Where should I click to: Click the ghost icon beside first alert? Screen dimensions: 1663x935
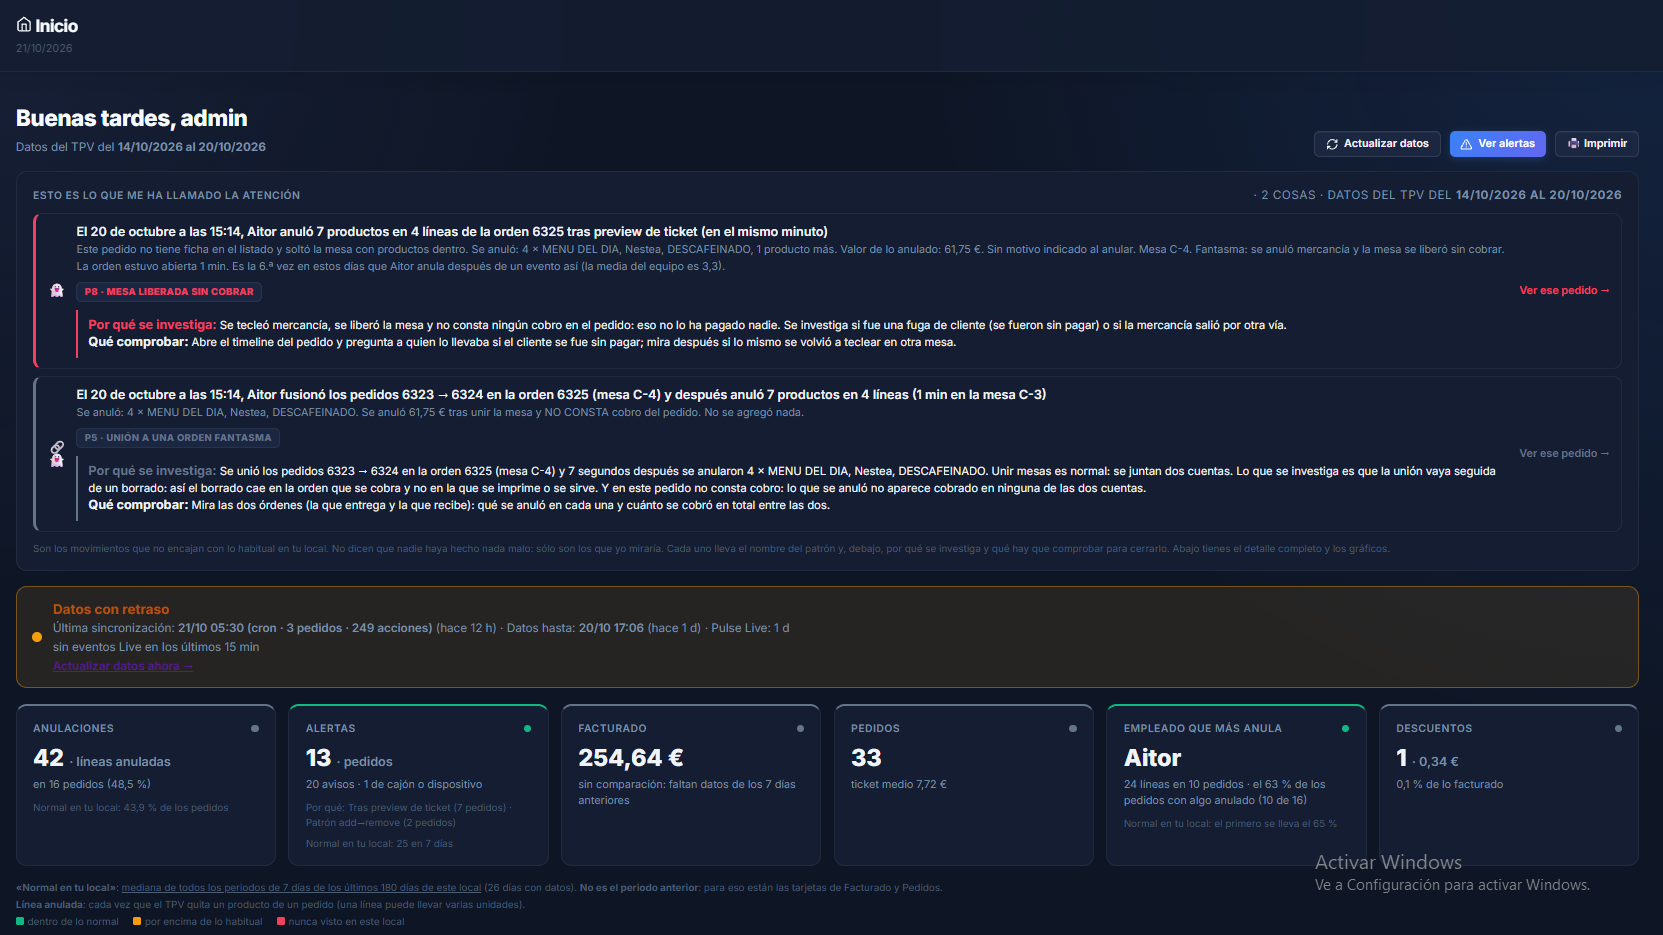[x=57, y=290]
